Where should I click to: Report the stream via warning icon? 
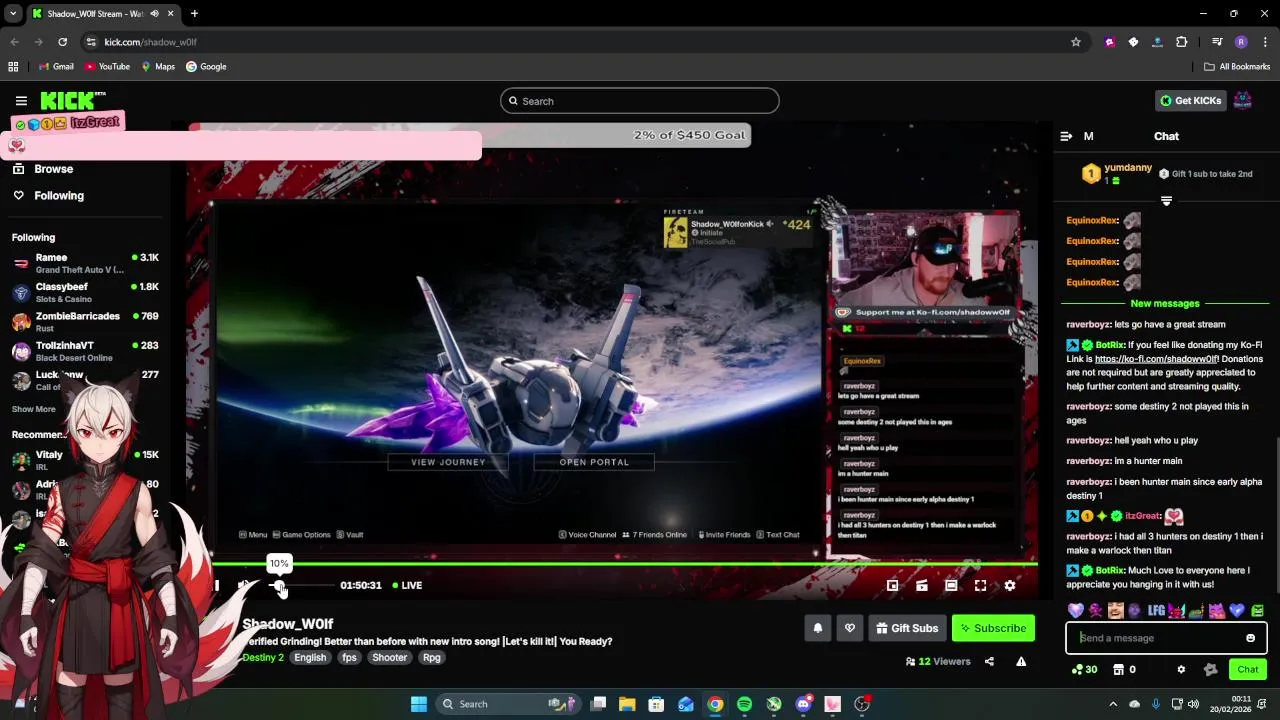[x=1021, y=661]
